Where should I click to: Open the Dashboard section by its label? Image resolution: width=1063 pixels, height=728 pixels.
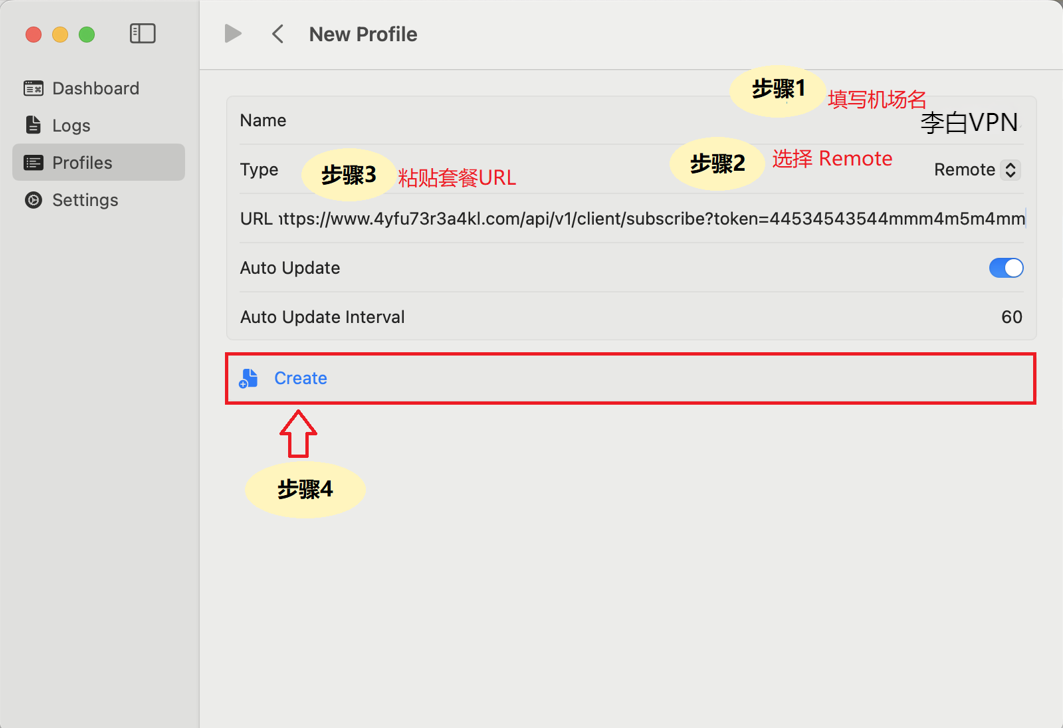pos(95,89)
